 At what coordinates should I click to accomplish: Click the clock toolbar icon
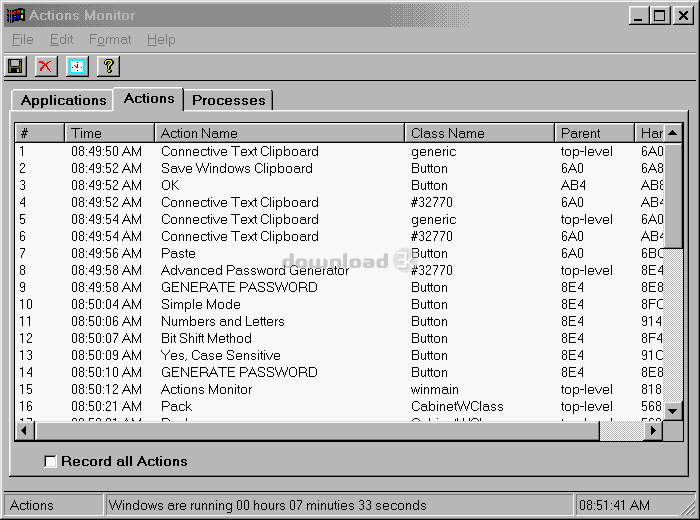click(77, 66)
